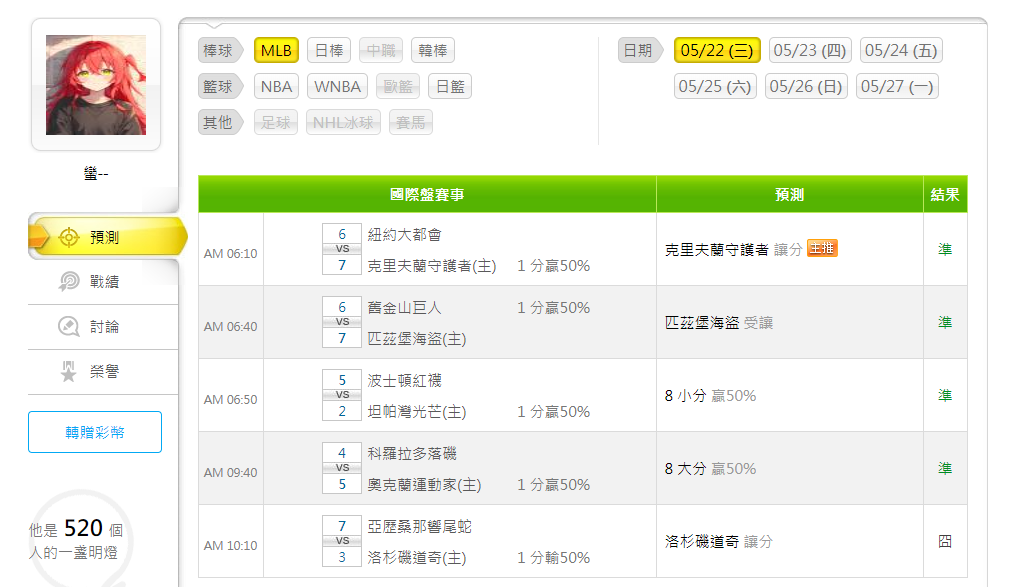
Task: Click the score 7 of 亞歷桑那響尾蛇
Action: 342,526
